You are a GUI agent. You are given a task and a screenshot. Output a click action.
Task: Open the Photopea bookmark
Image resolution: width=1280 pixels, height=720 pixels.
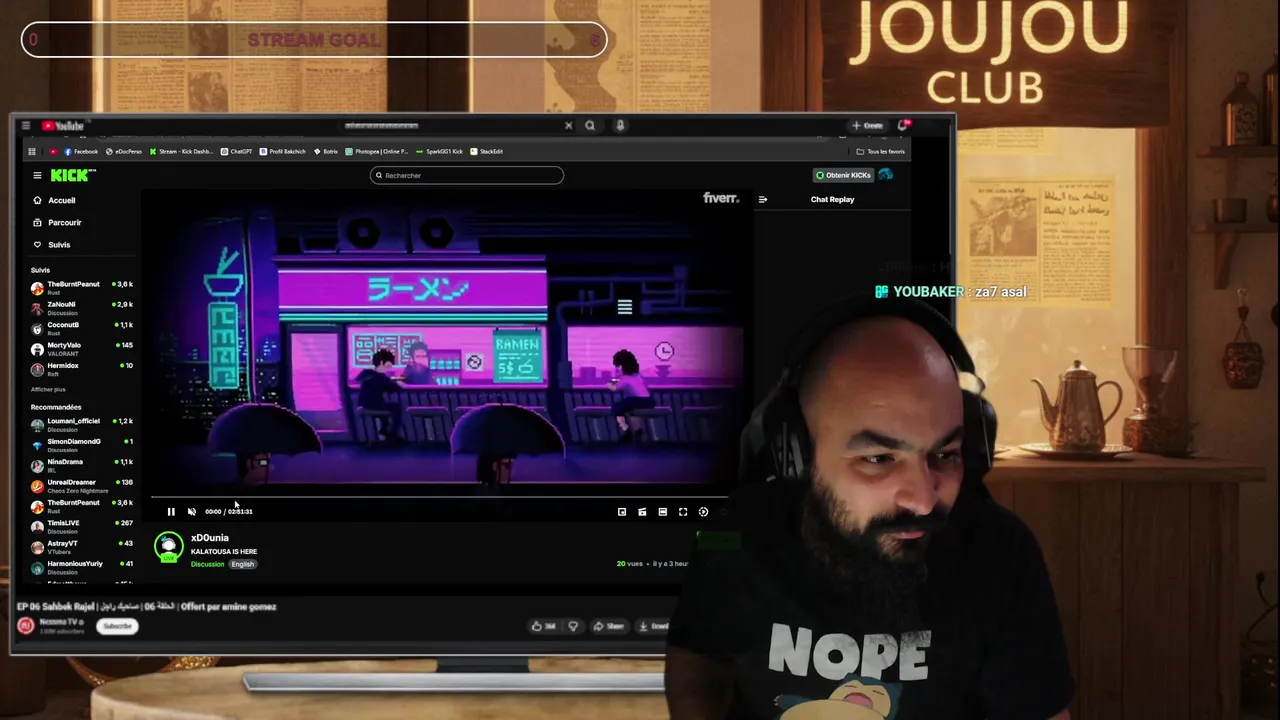pos(377,152)
